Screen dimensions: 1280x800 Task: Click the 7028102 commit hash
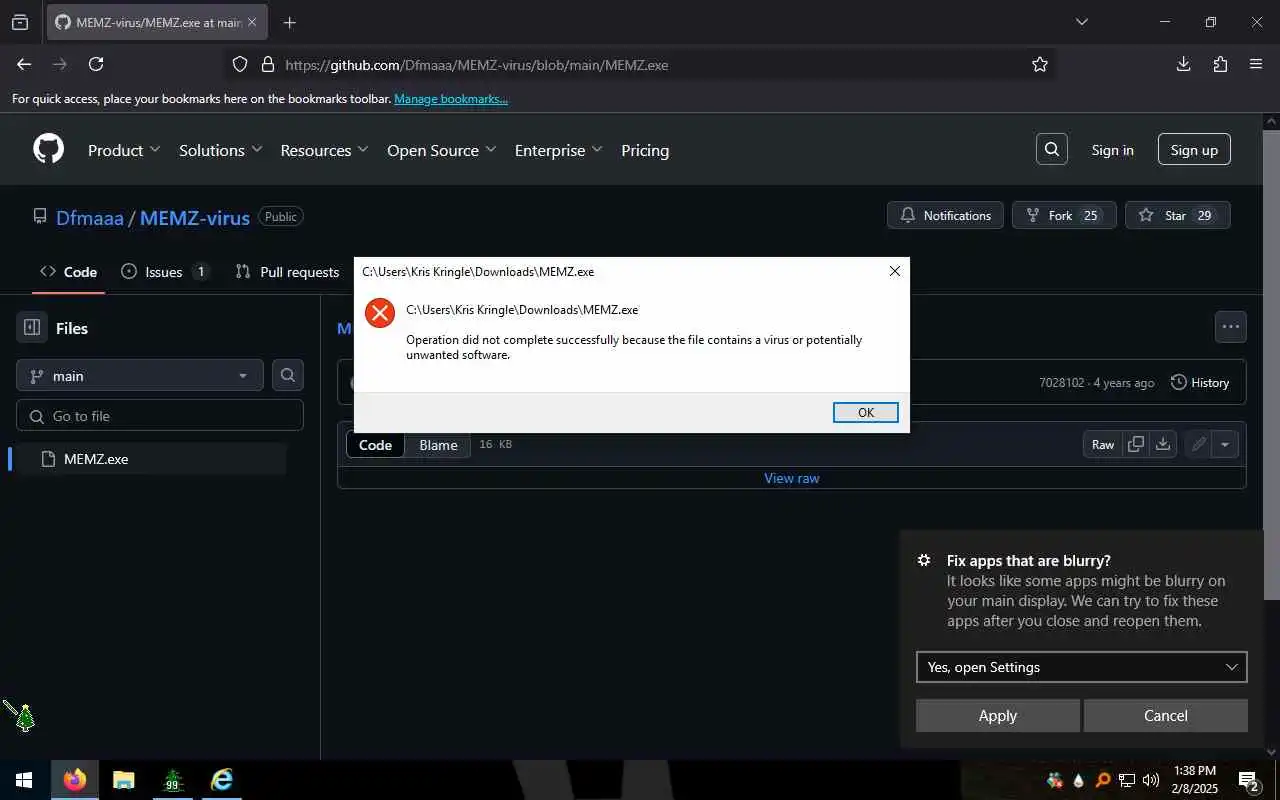1061,382
